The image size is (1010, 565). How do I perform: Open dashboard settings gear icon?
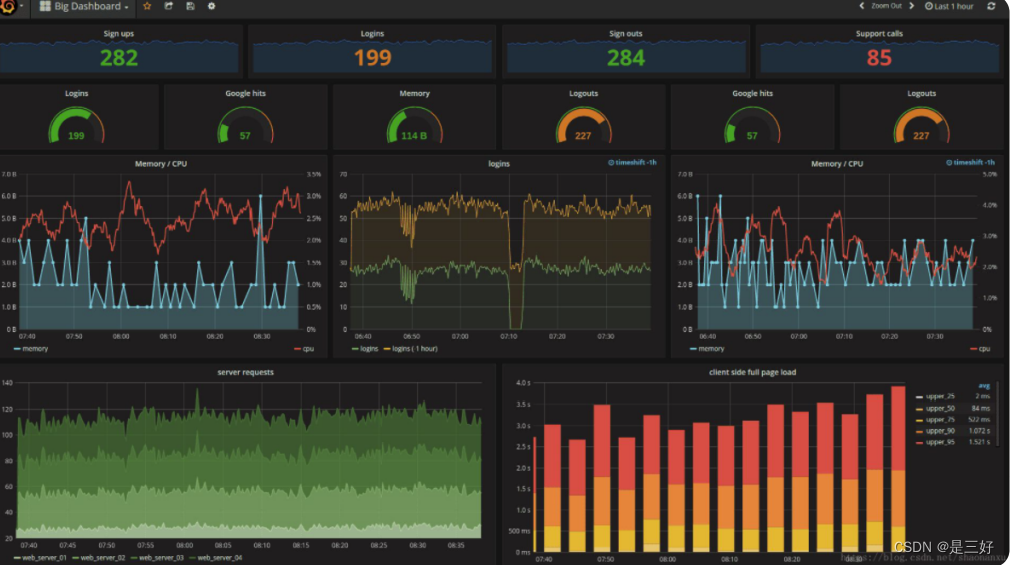click(211, 6)
